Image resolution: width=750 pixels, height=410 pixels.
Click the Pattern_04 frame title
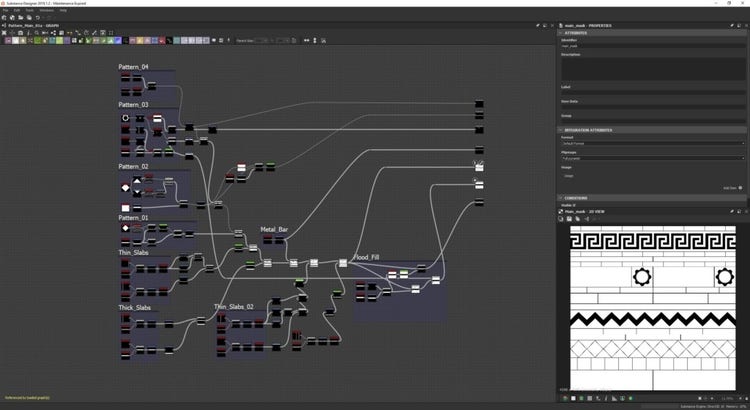coord(133,67)
